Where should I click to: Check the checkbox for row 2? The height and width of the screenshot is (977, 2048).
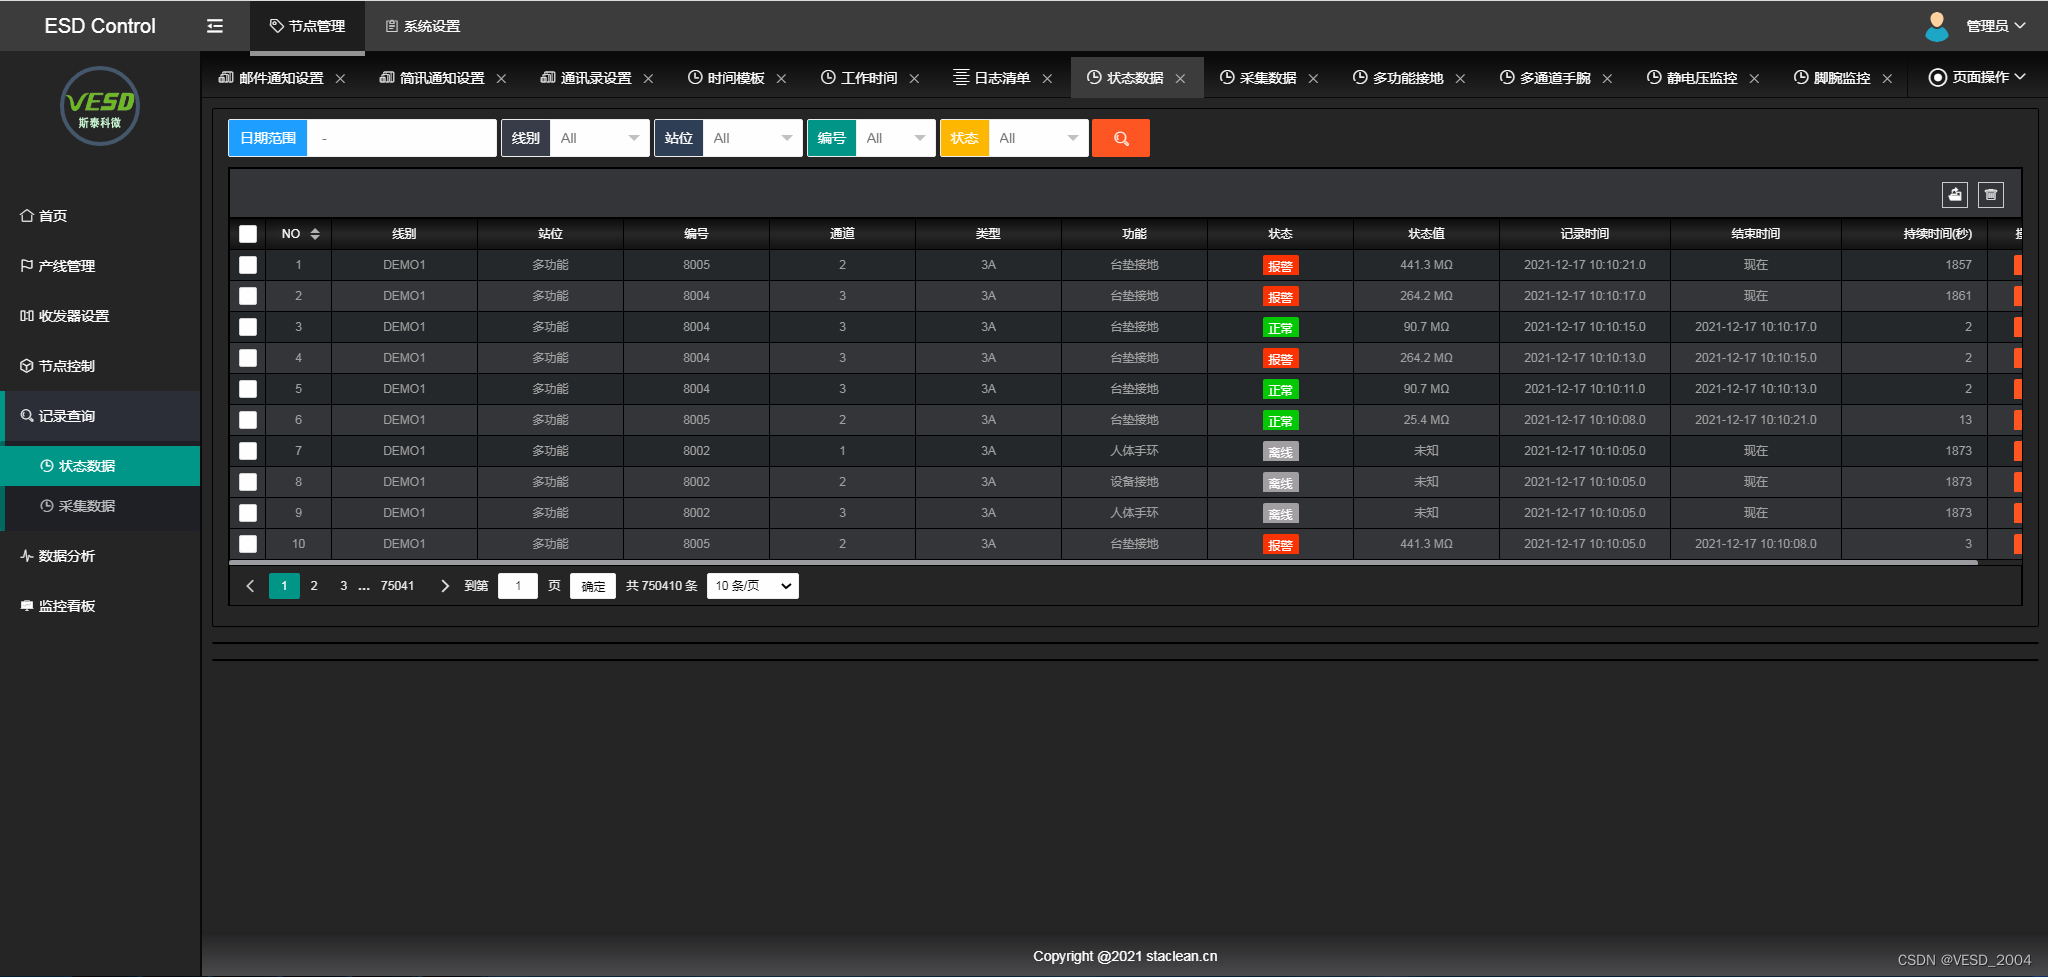coord(248,296)
